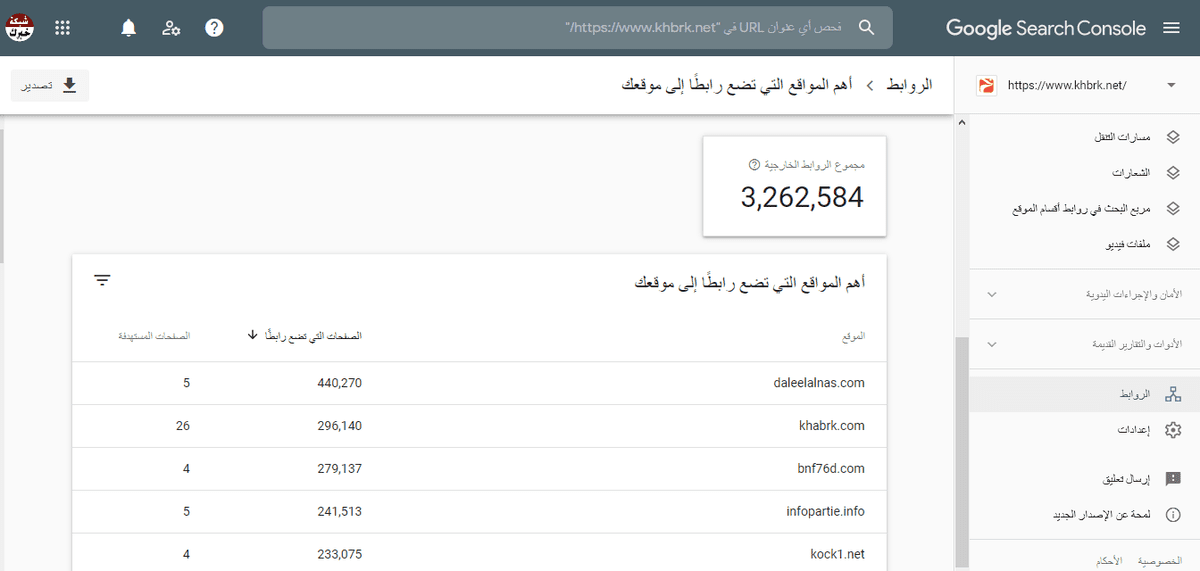Open users and permissions settings icon
This screenshot has height=571, width=1200.
click(x=172, y=28)
